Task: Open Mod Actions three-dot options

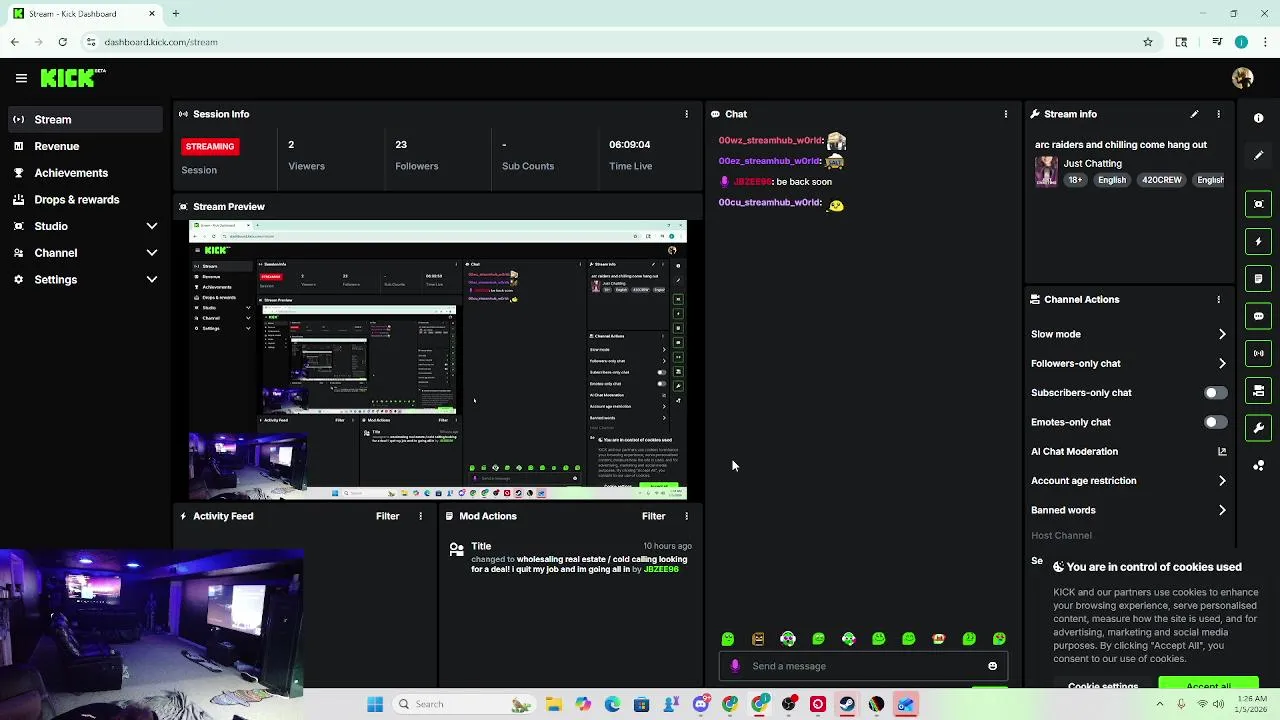Action: 686,516
